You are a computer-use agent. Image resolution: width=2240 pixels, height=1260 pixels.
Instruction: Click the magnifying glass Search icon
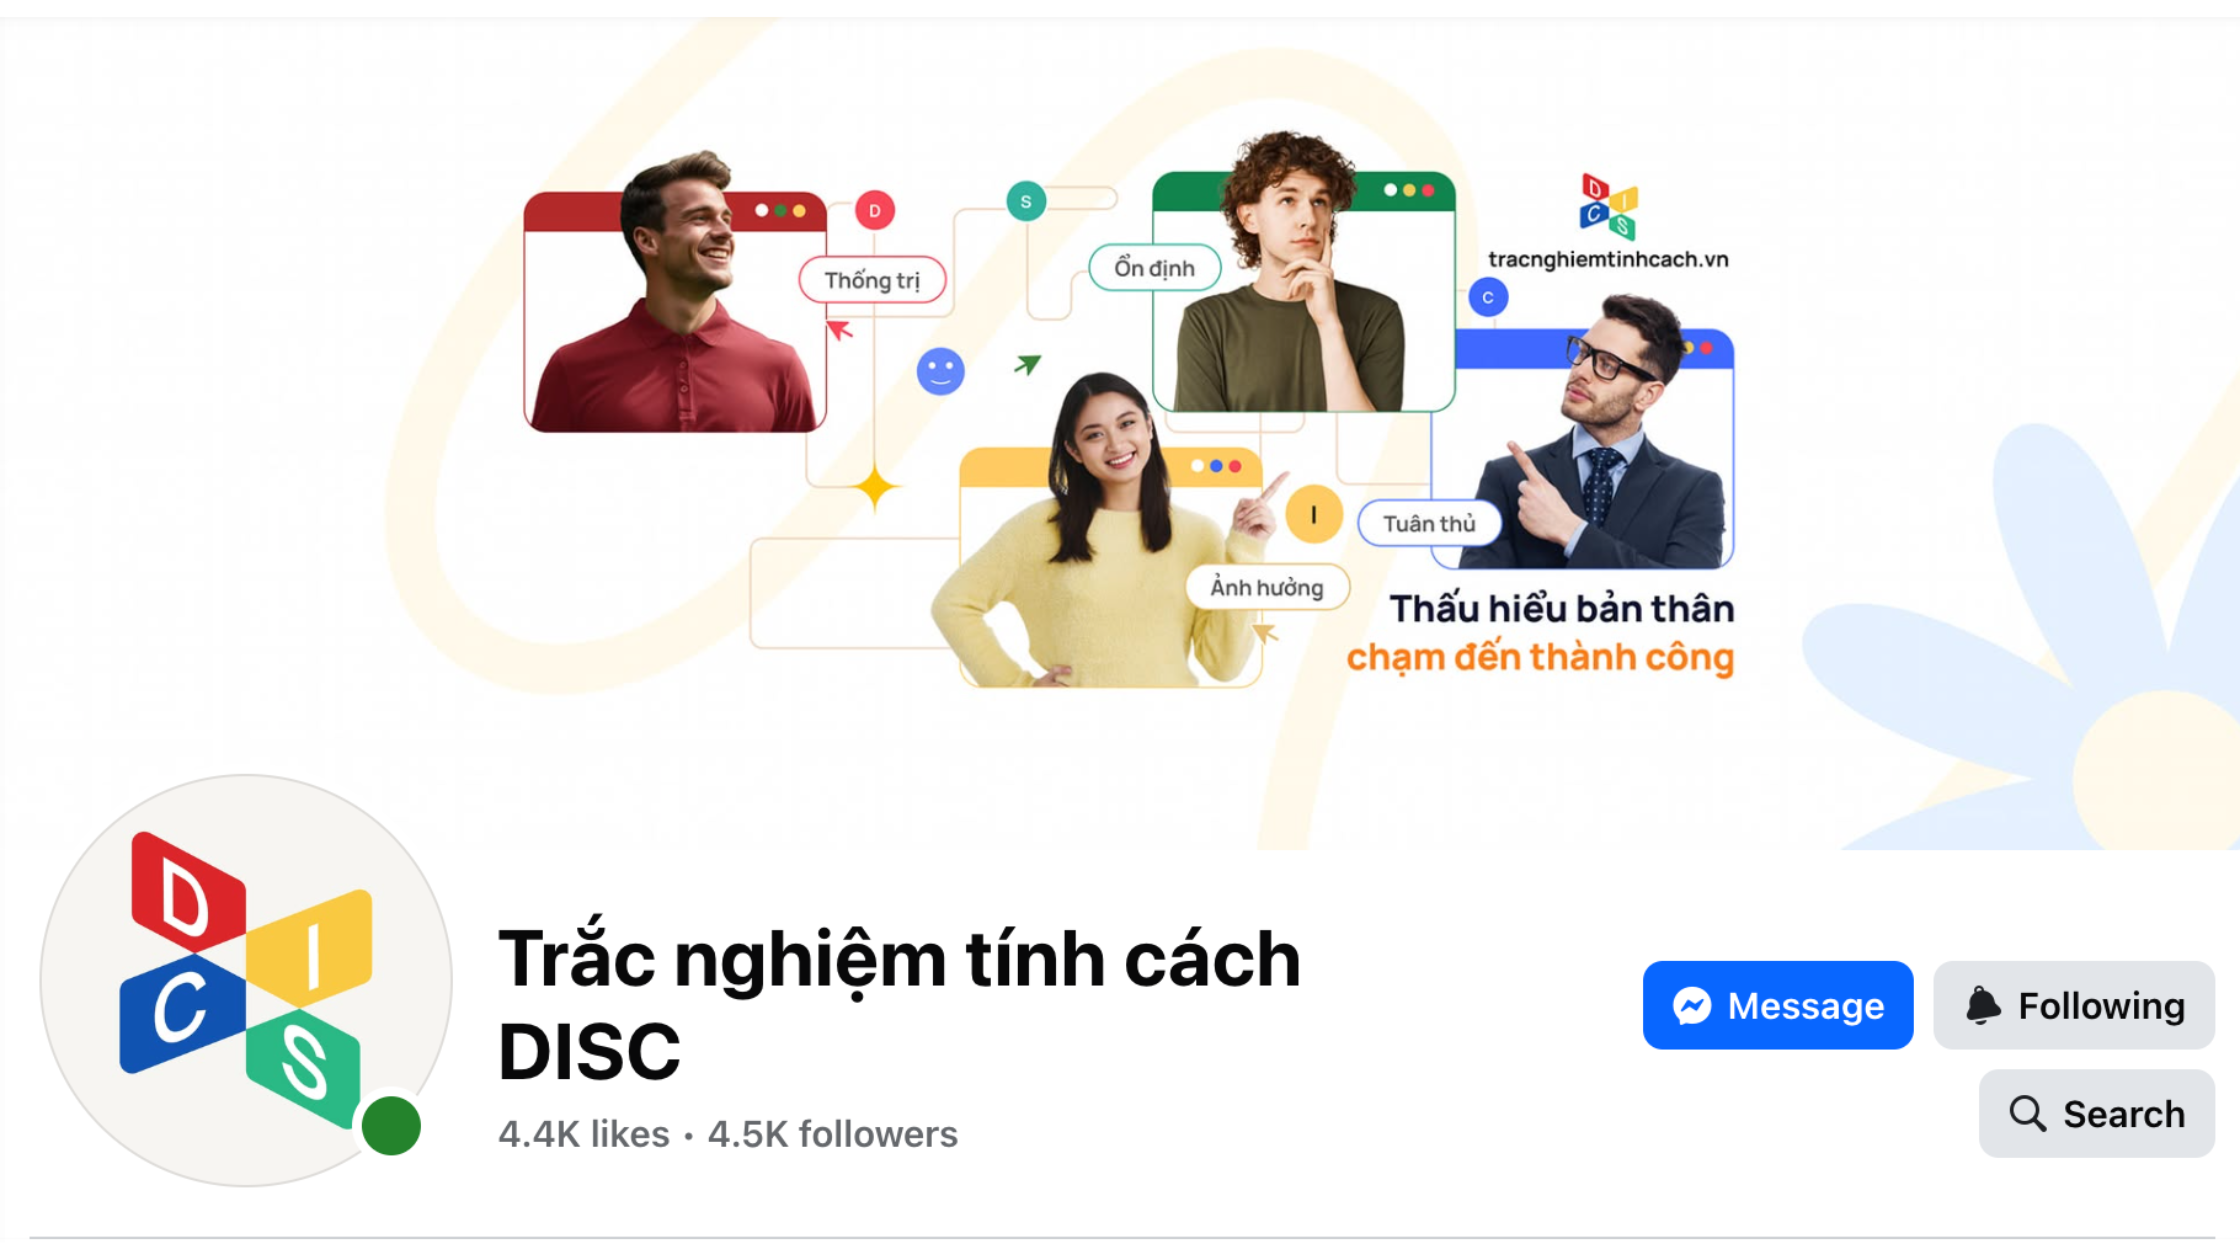(2028, 1113)
